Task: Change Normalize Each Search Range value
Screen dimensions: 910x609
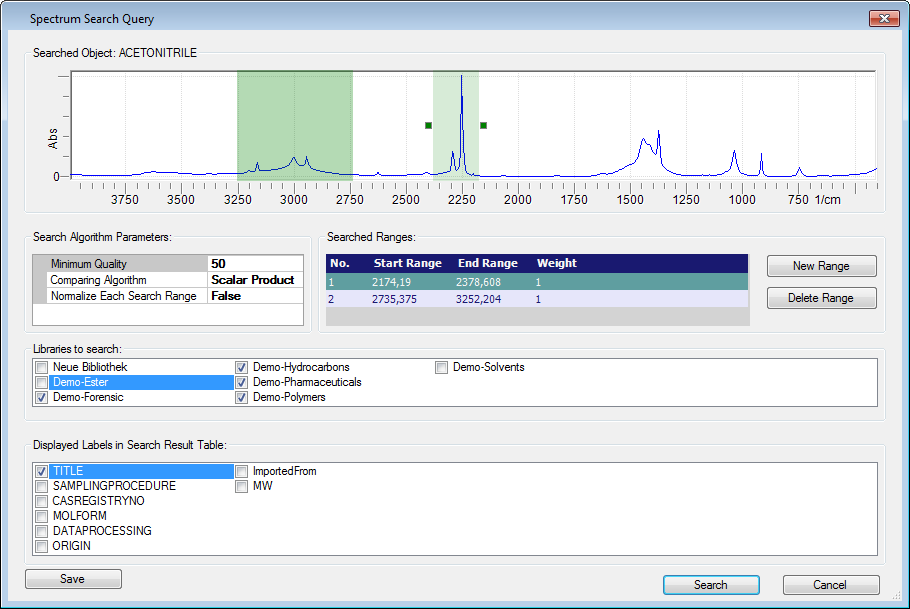Action: pos(255,296)
